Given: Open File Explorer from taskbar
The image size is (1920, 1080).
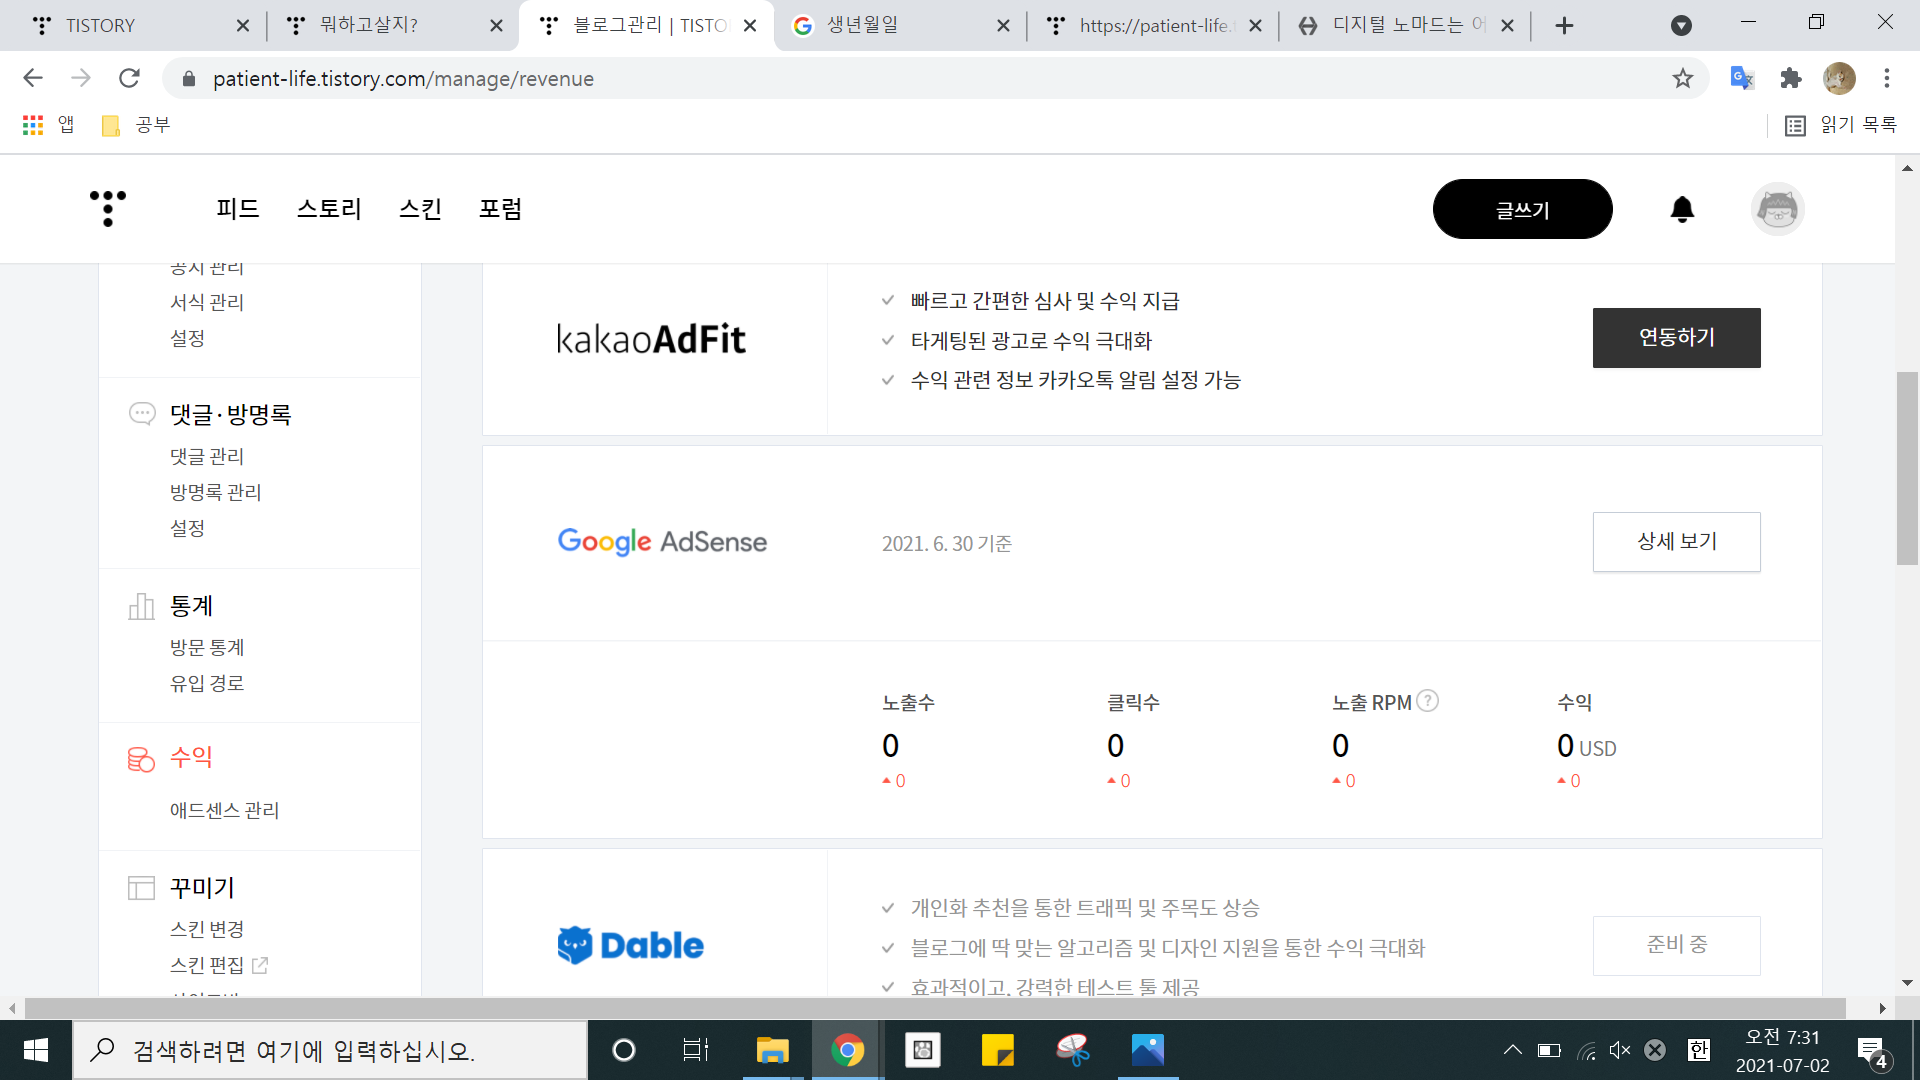Looking at the screenshot, I should (x=772, y=1050).
